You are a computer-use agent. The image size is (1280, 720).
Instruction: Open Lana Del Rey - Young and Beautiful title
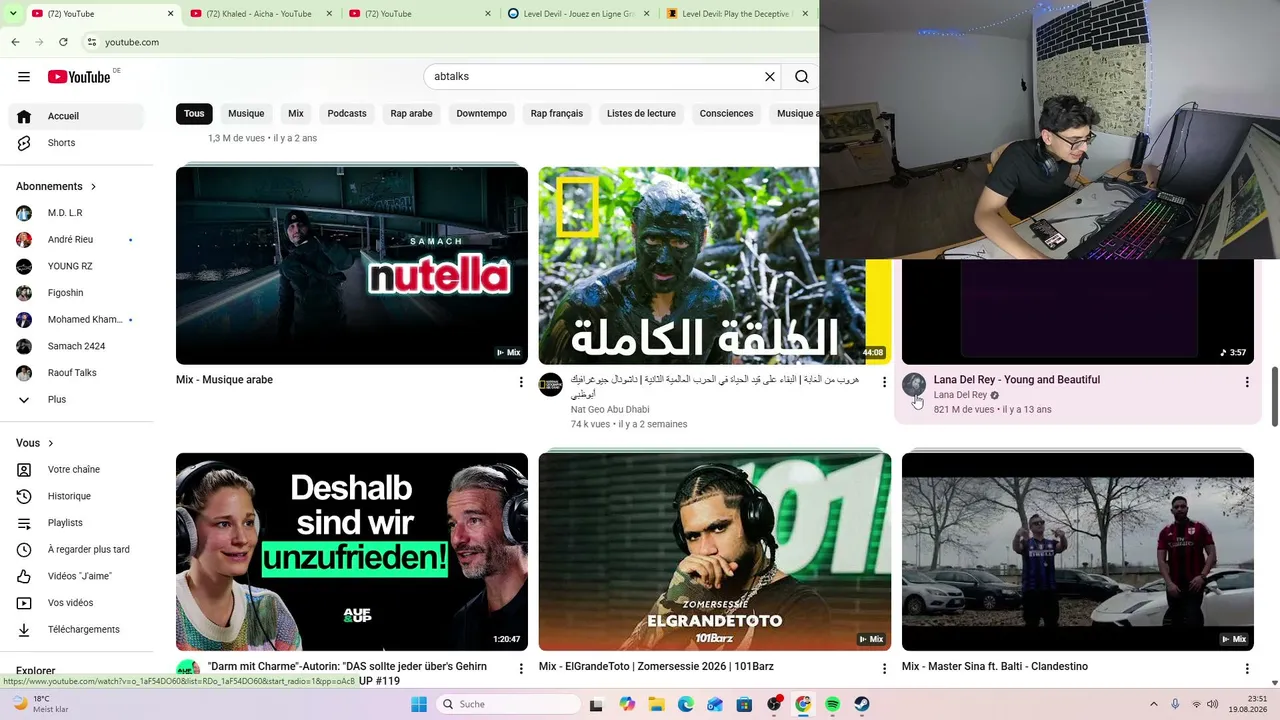(1017, 380)
